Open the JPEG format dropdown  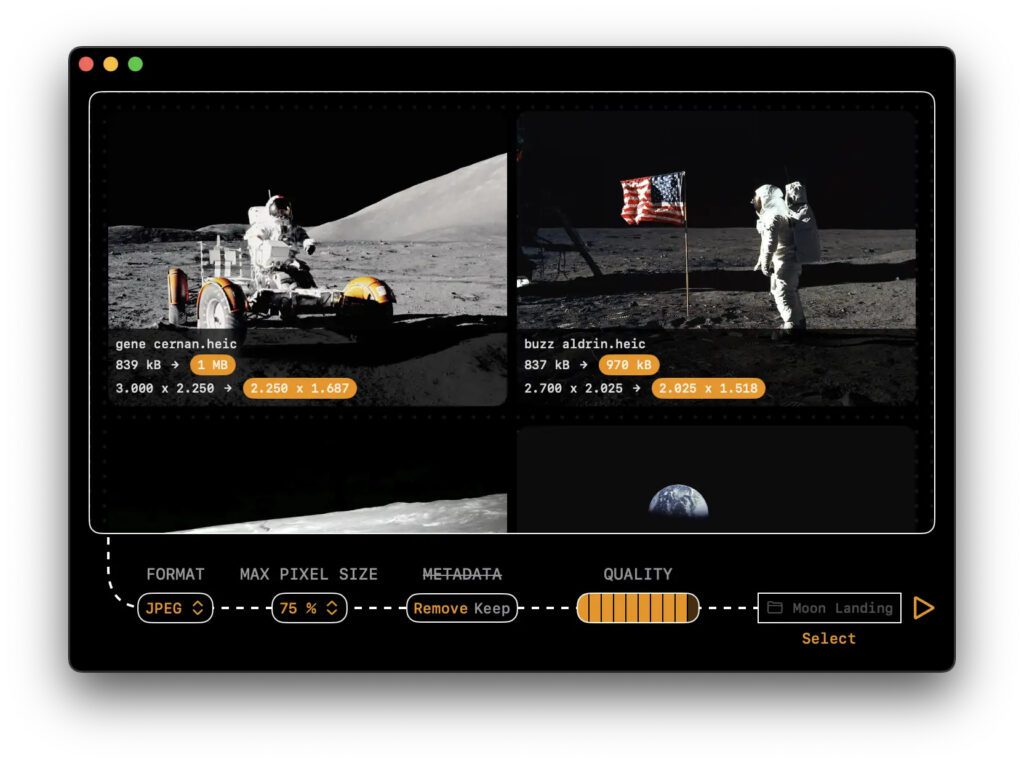pos(175,608)
